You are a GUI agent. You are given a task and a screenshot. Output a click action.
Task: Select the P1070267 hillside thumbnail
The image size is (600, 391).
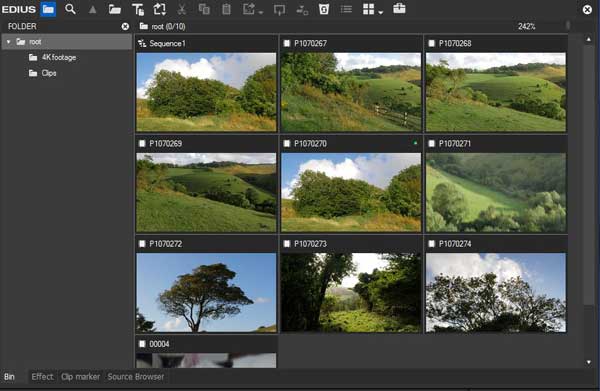click(x=351, y=92)
